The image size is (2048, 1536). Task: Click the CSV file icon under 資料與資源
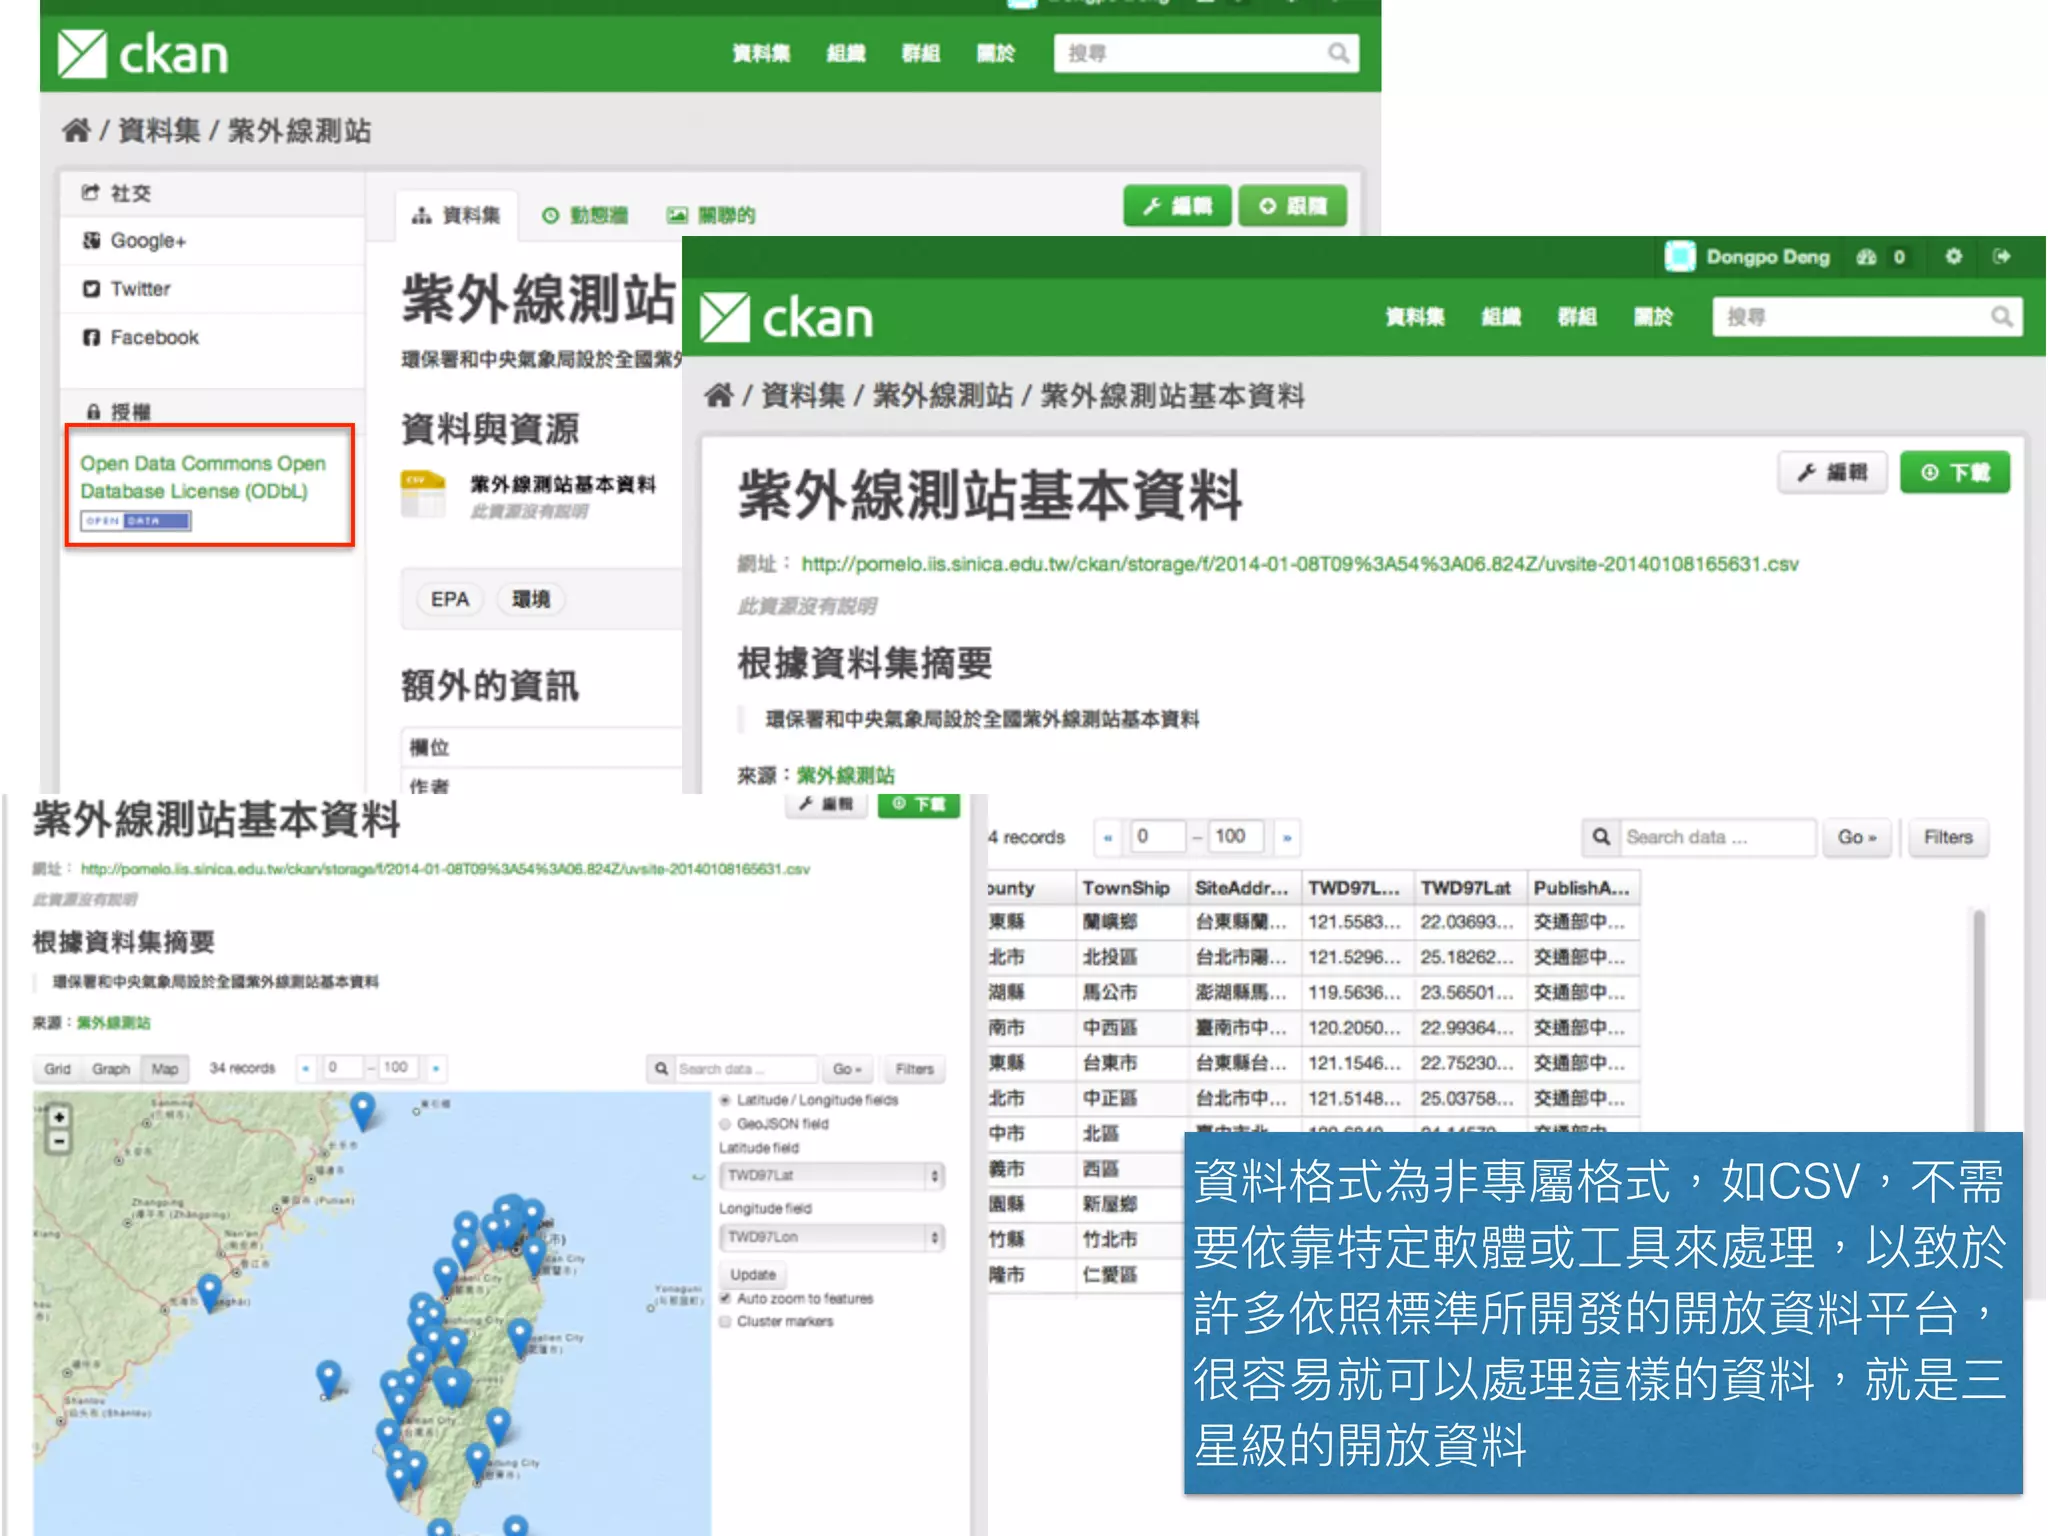(x=423, y=493)
